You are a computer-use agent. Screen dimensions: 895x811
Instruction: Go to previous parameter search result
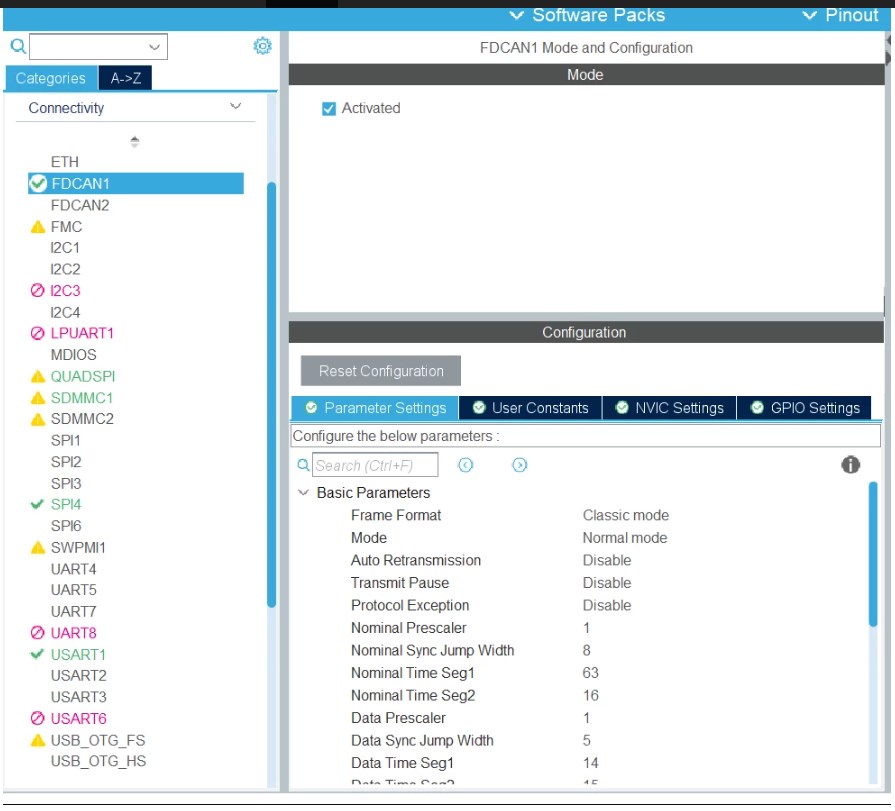tap(466, 465)
